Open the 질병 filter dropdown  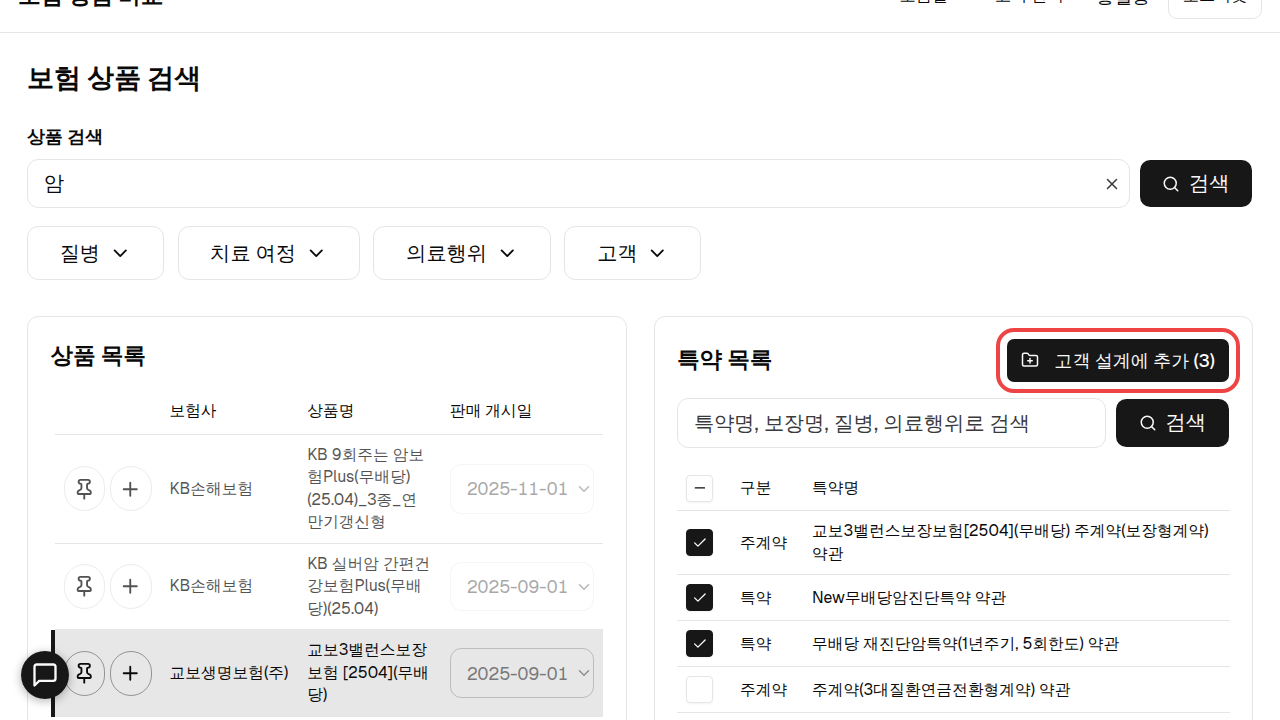(x=95, y=253)
